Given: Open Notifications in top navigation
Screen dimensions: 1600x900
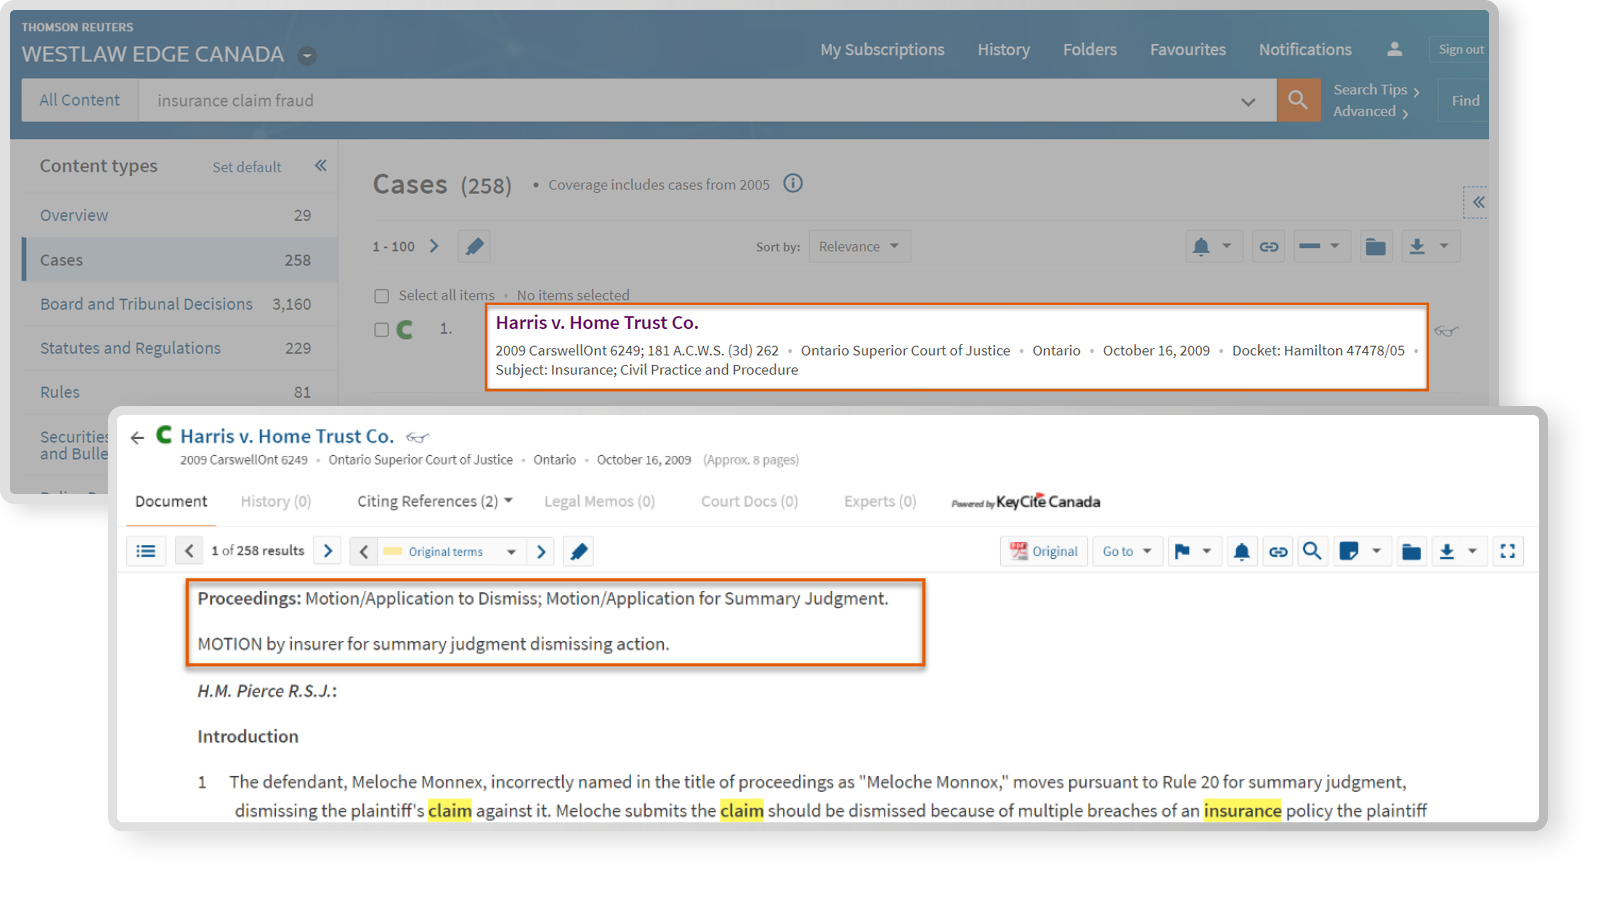Looking at the screenshot, I should coord(1305,49).
